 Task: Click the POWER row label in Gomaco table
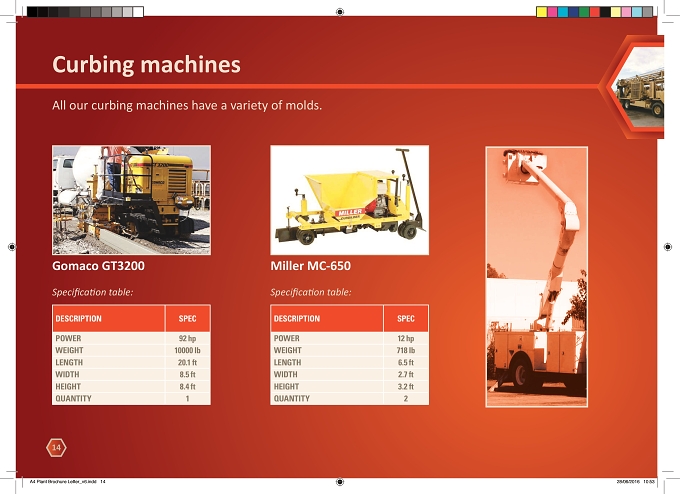point(68,338)
